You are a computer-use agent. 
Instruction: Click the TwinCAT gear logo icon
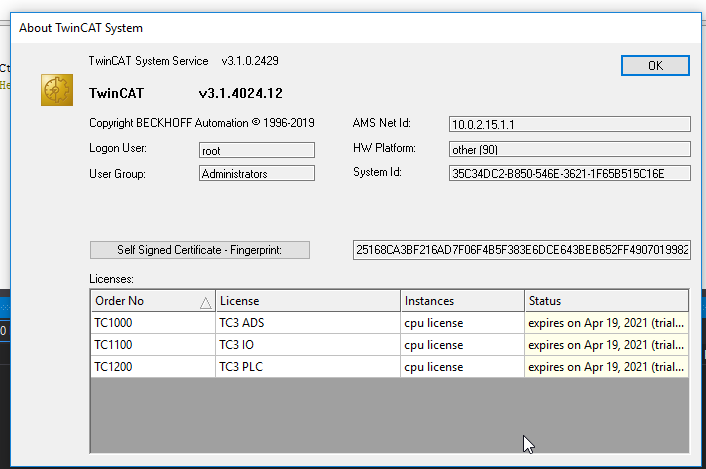click(x=57, y=90)
